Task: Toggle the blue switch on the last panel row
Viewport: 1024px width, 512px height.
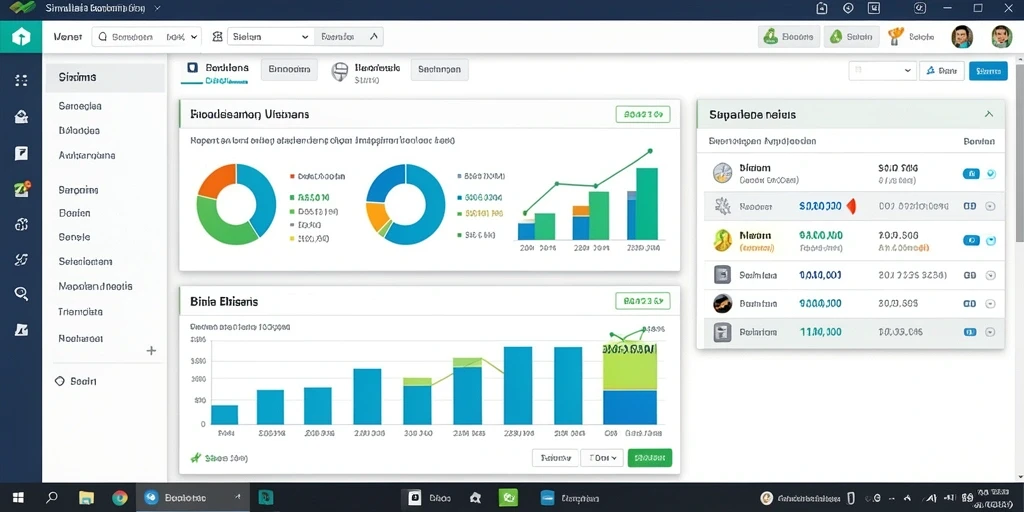Action: [x=970, y=332]
